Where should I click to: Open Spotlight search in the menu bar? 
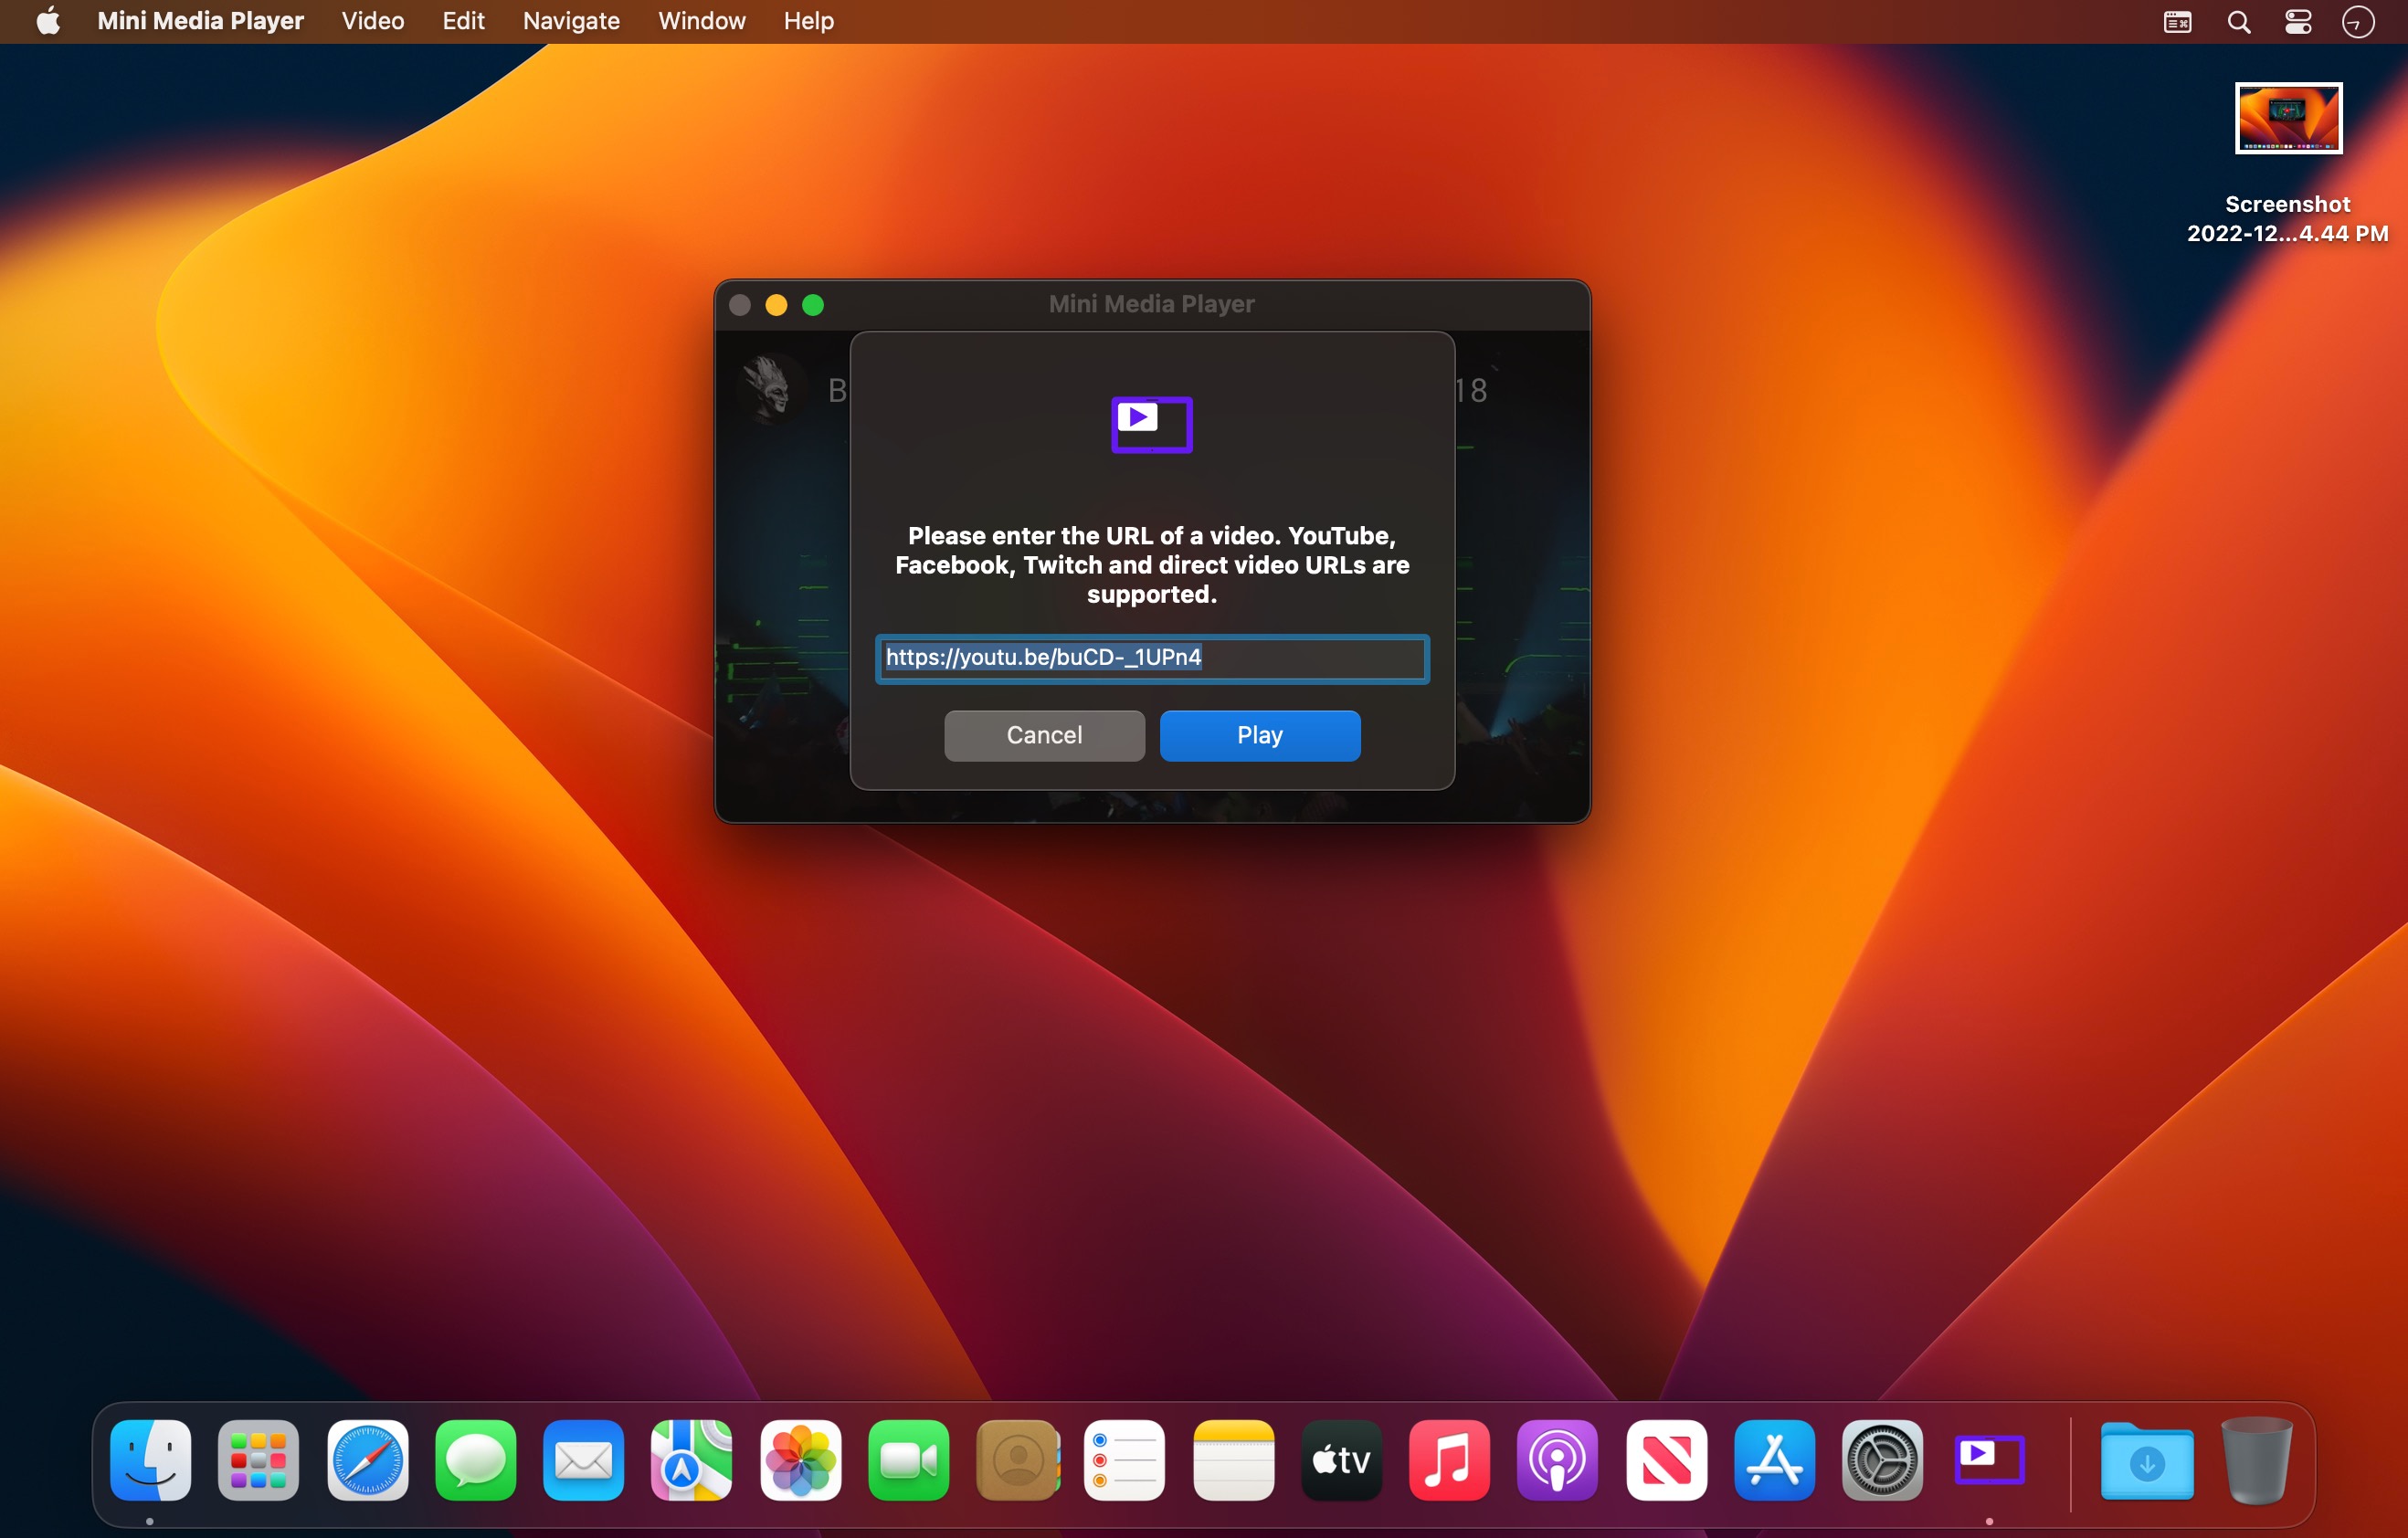tap(2239, 22)
